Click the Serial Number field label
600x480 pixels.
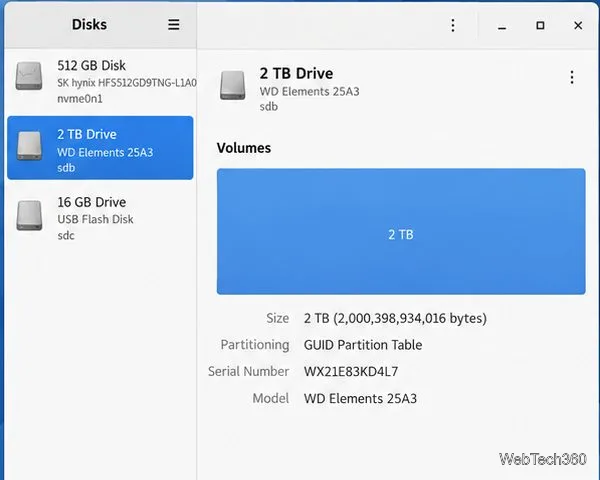248,372
